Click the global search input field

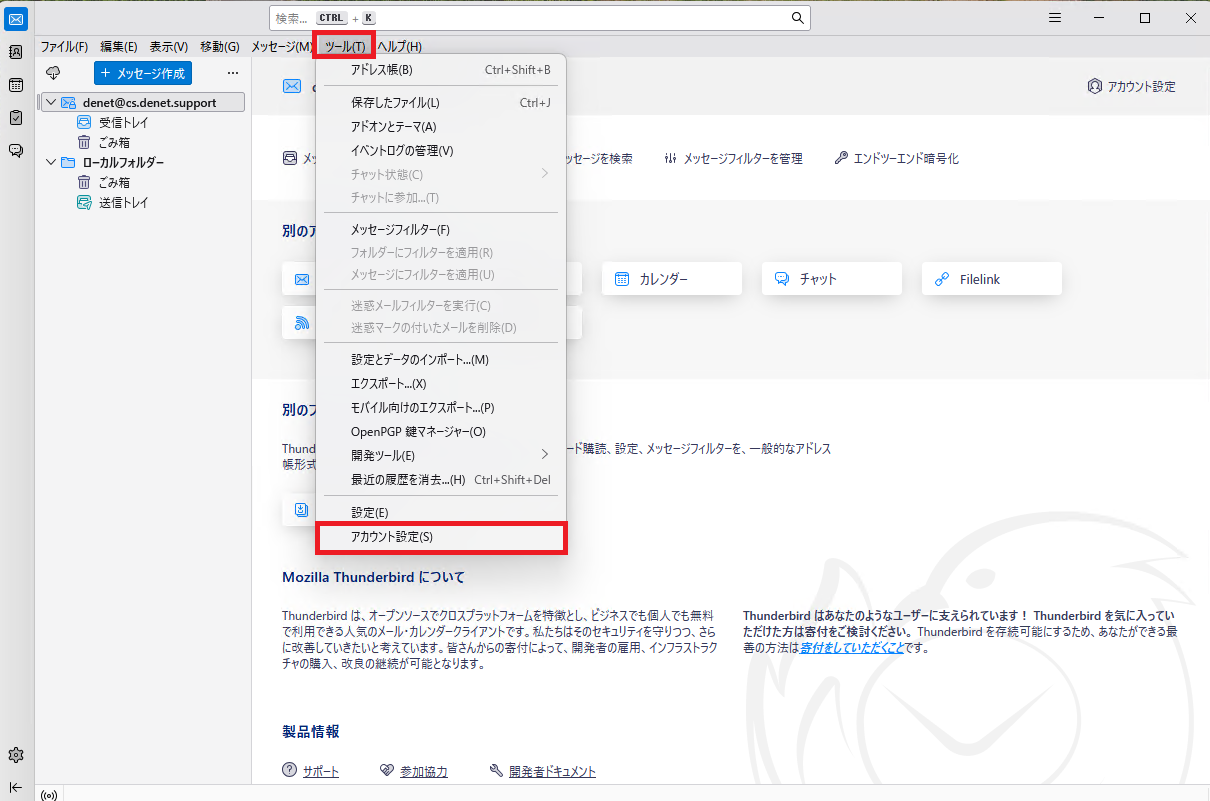[x=540, y=18]
